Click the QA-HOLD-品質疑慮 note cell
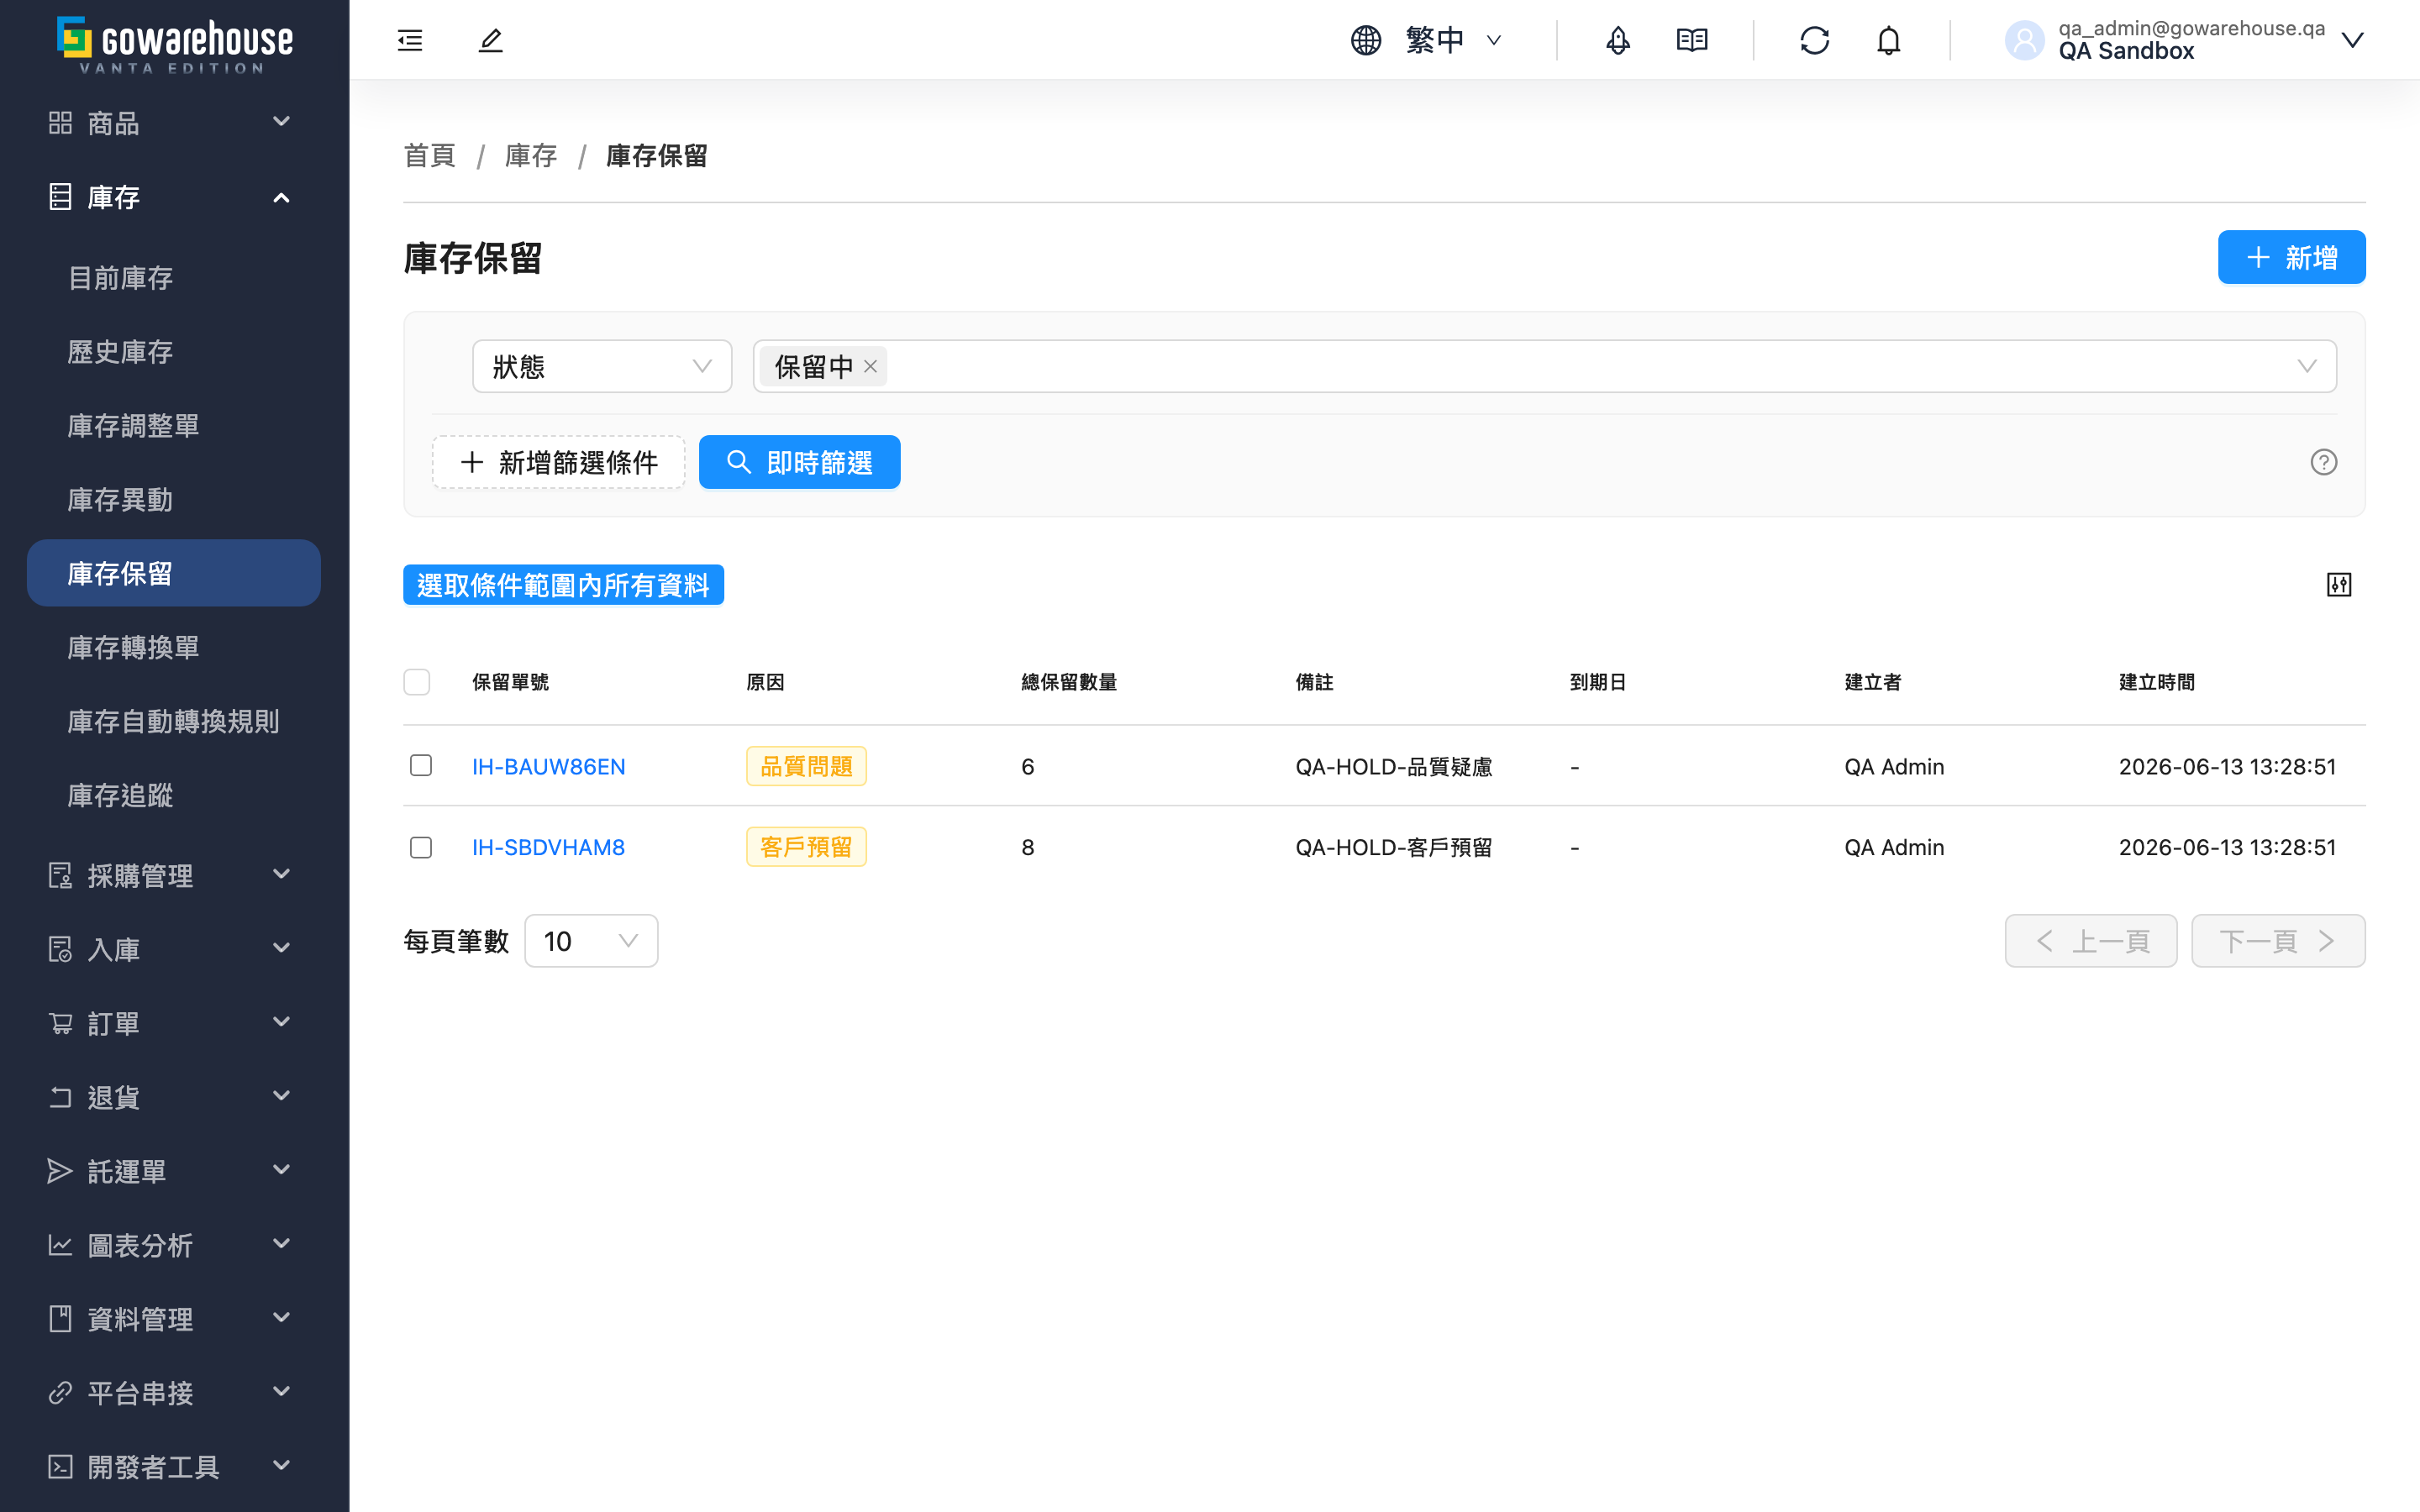The width and height of the screenshot is (2420, 1512). (1394, 767)
